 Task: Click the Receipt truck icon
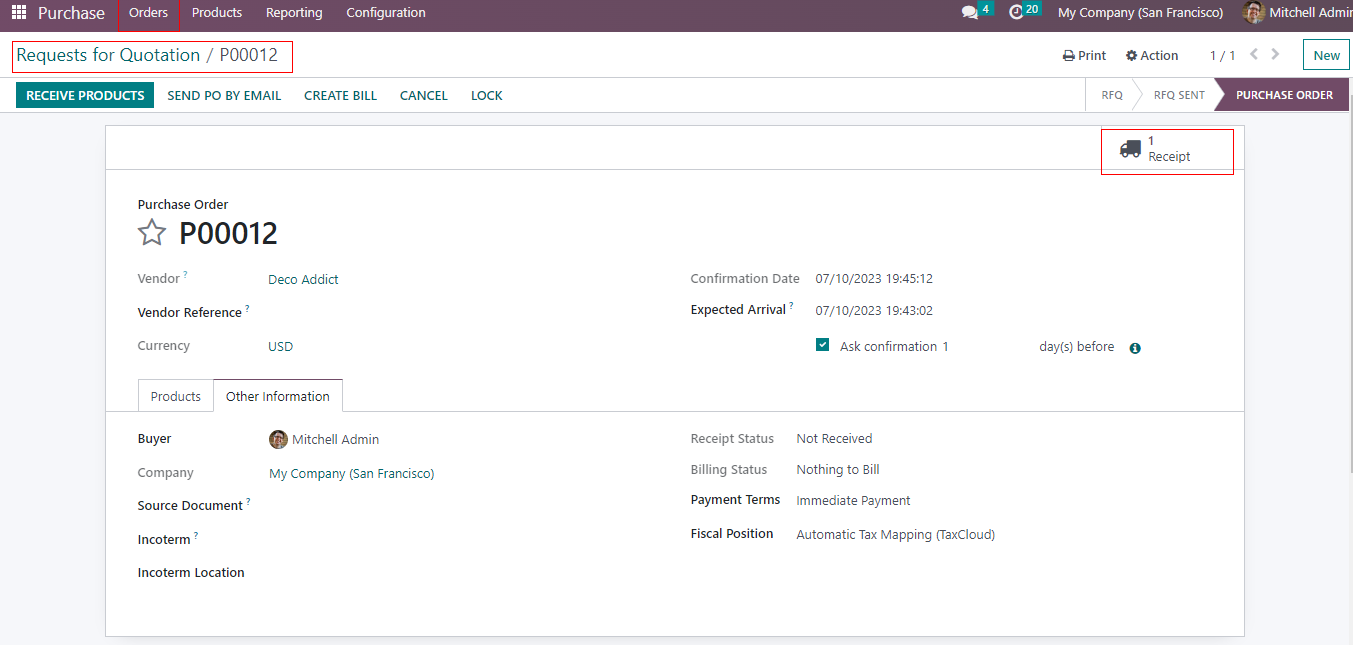[1130, 149]
